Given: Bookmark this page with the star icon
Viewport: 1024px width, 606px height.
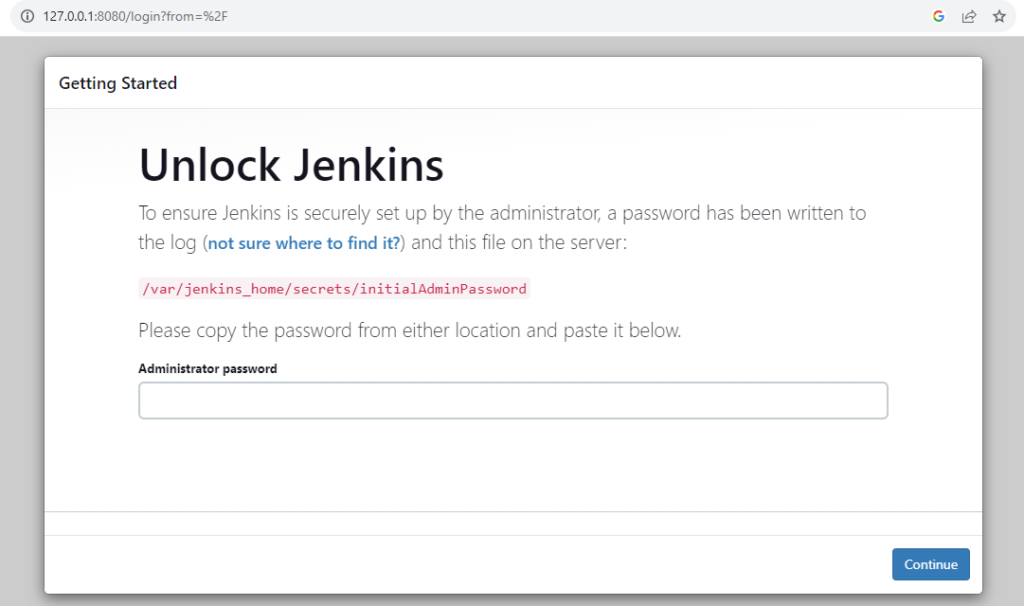Looking at the screenshot, I should click(998, 17).
